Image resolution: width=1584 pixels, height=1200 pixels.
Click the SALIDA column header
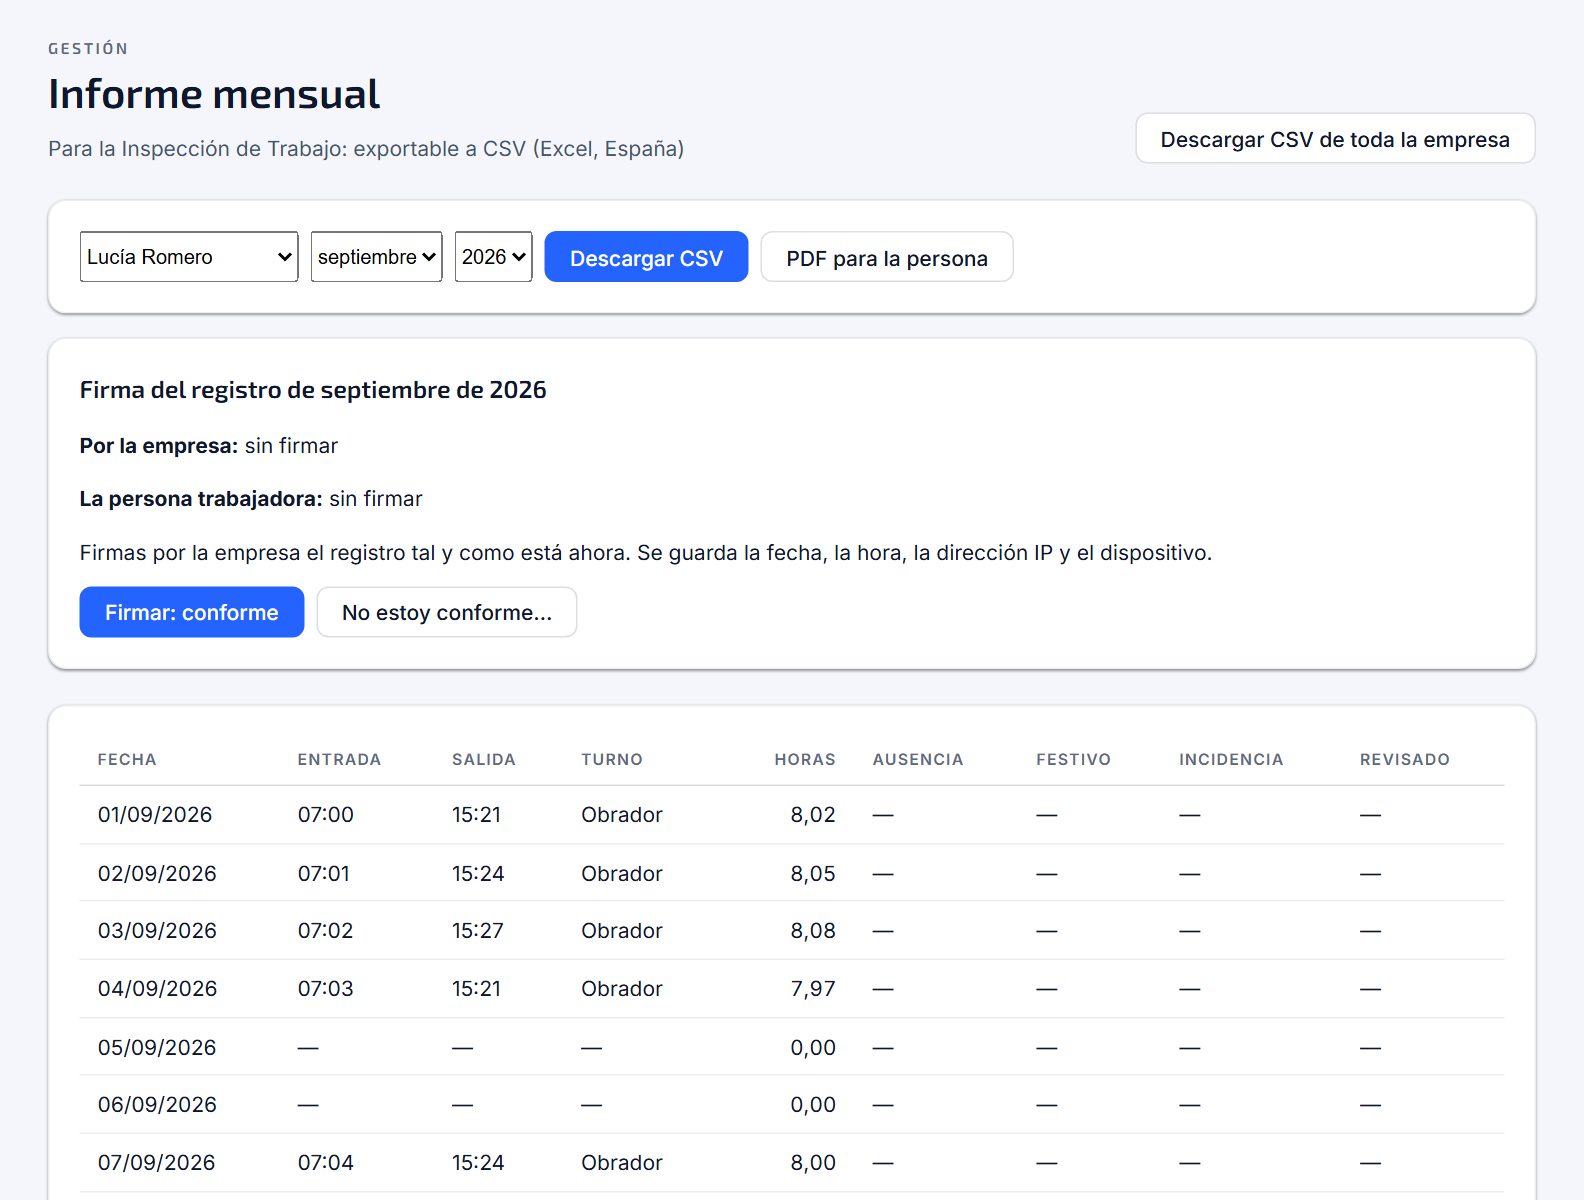click(x=484, y=760)
